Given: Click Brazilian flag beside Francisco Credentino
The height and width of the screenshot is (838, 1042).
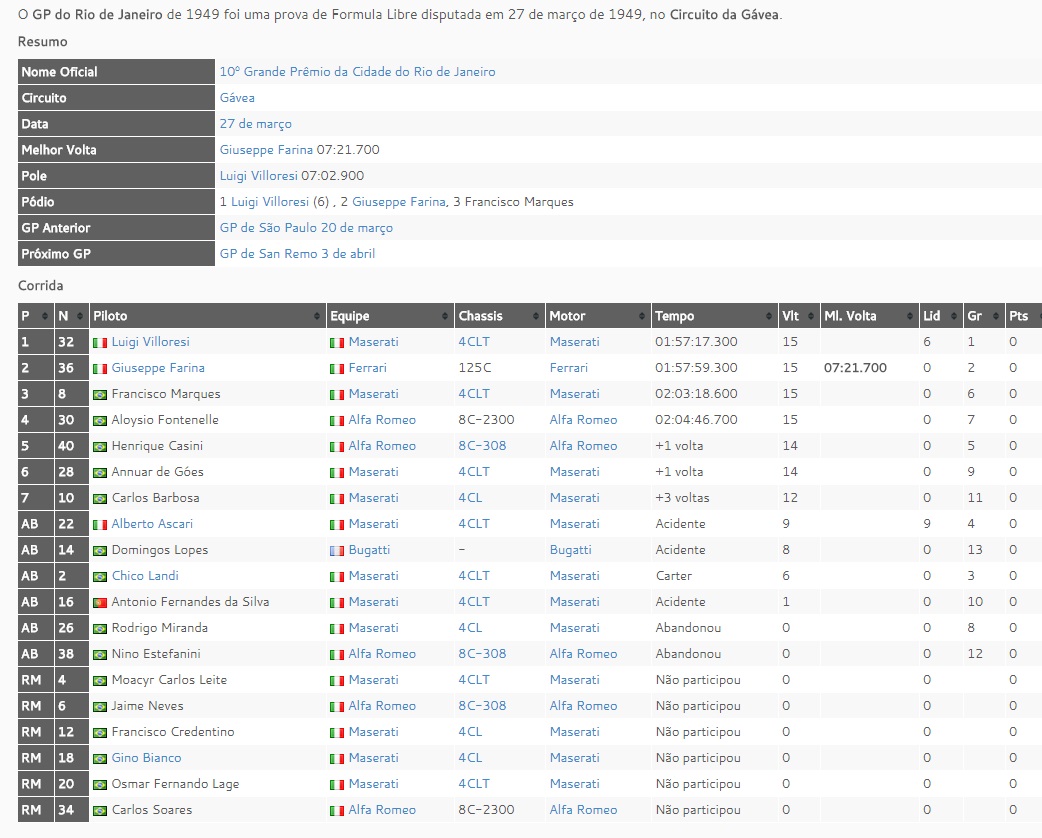Looking at the screenshot, I should click(x=100, y=732).
